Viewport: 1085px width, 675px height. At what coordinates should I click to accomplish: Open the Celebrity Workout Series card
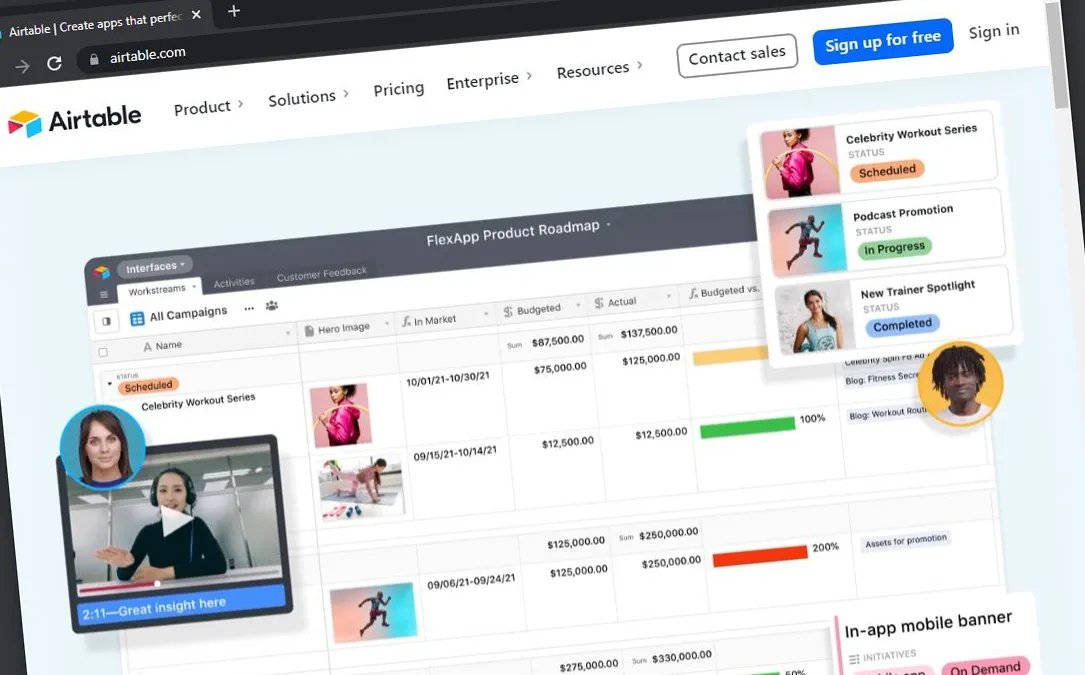(879, 154)
